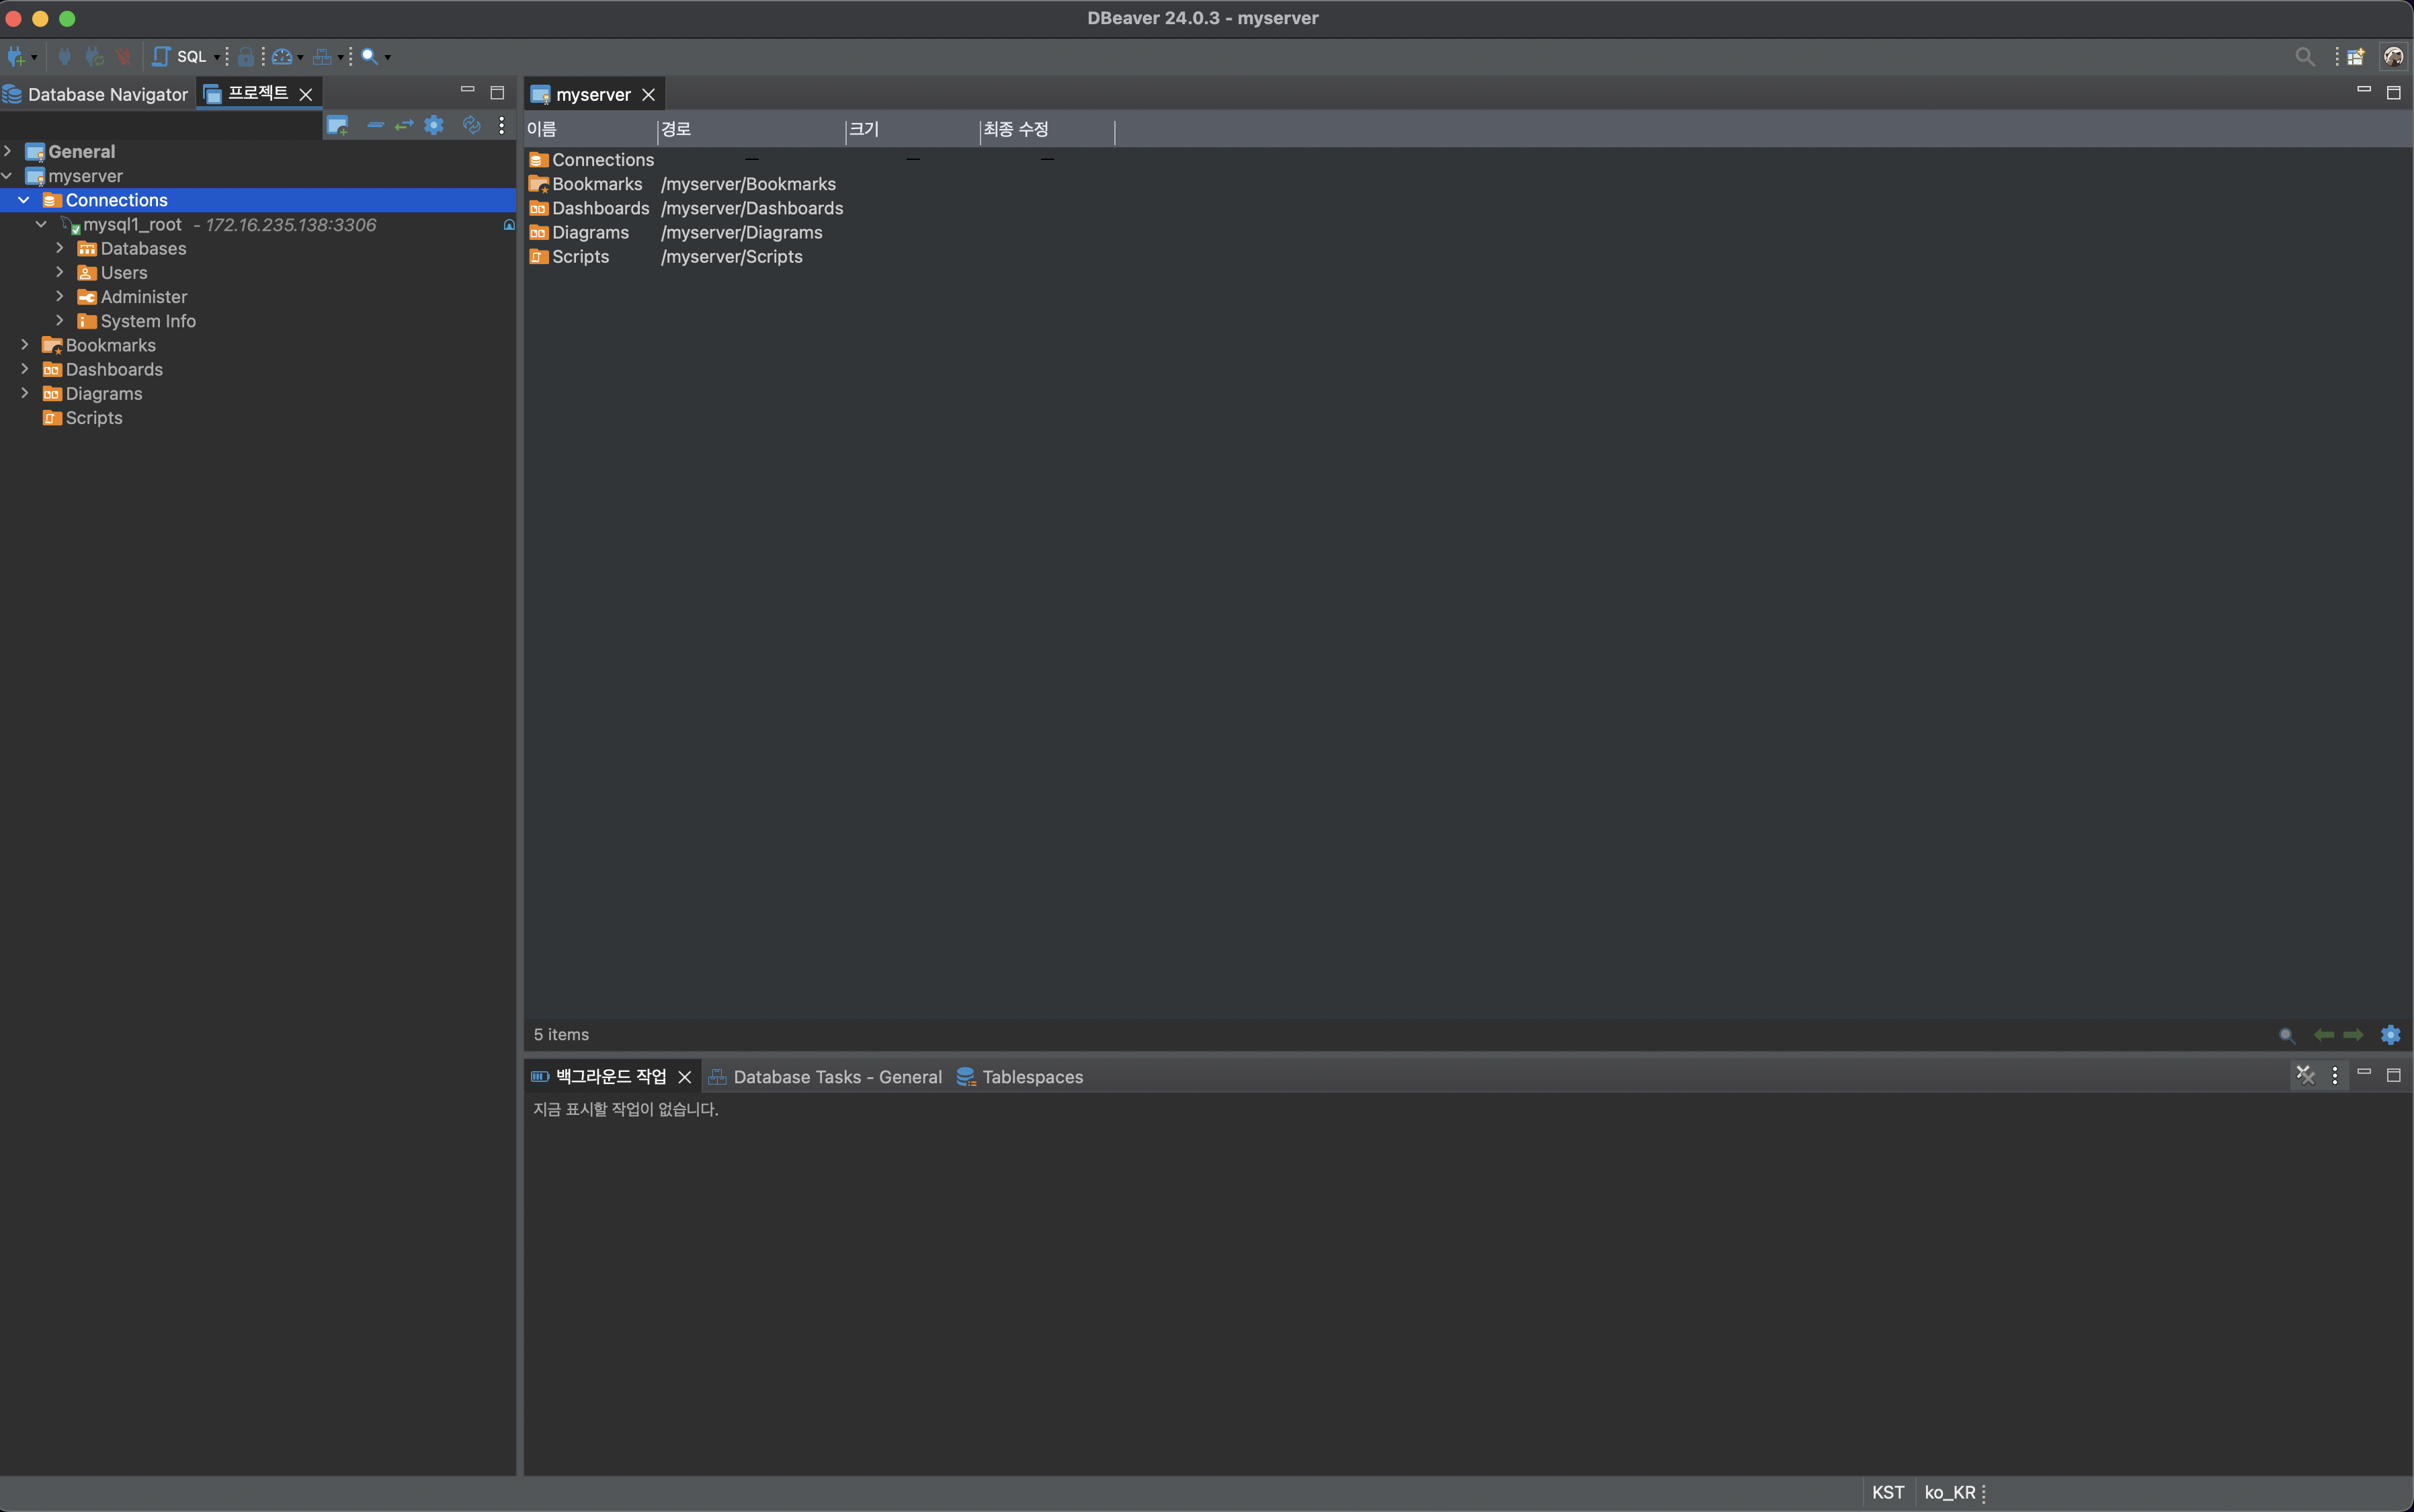The width and height of the screenshot is (2414, 1512).
Task: Click the Create Project icon in Projects panel
Action: click(337, 126)
